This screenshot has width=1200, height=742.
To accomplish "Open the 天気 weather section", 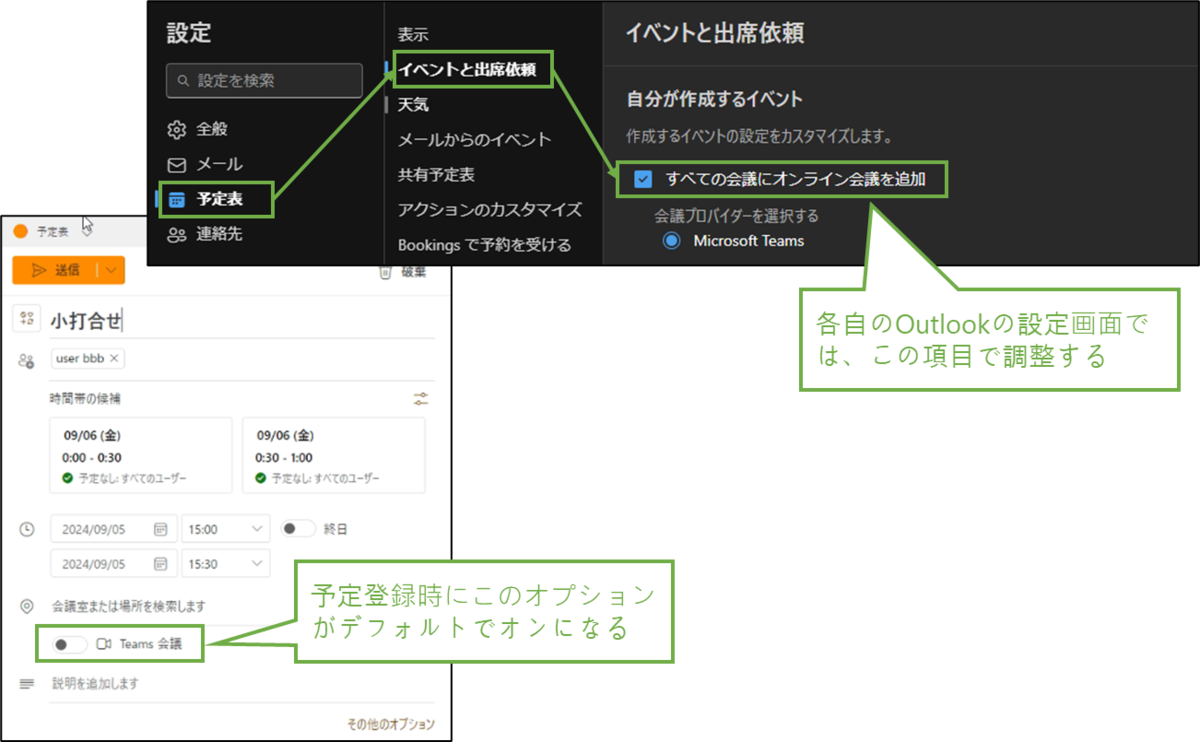I will 413,104.
